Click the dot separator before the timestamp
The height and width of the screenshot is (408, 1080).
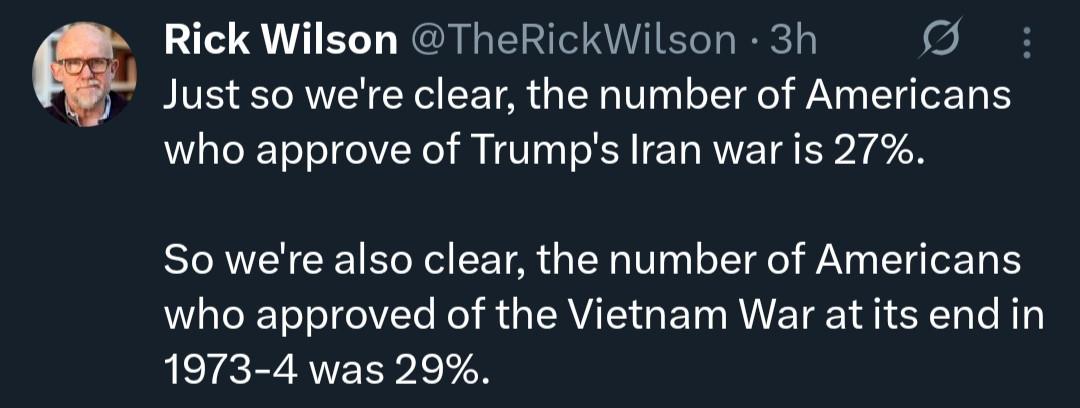tap(755, 40)
